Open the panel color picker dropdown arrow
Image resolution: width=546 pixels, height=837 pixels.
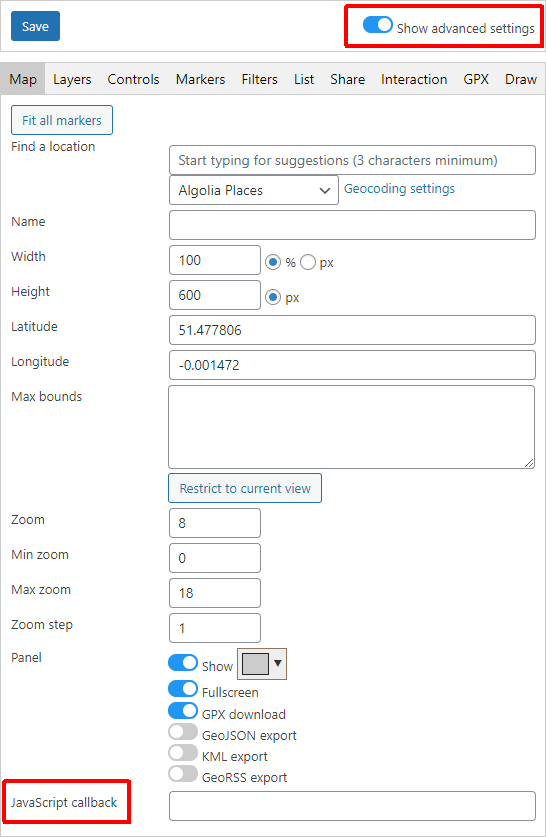coord(278,663)
